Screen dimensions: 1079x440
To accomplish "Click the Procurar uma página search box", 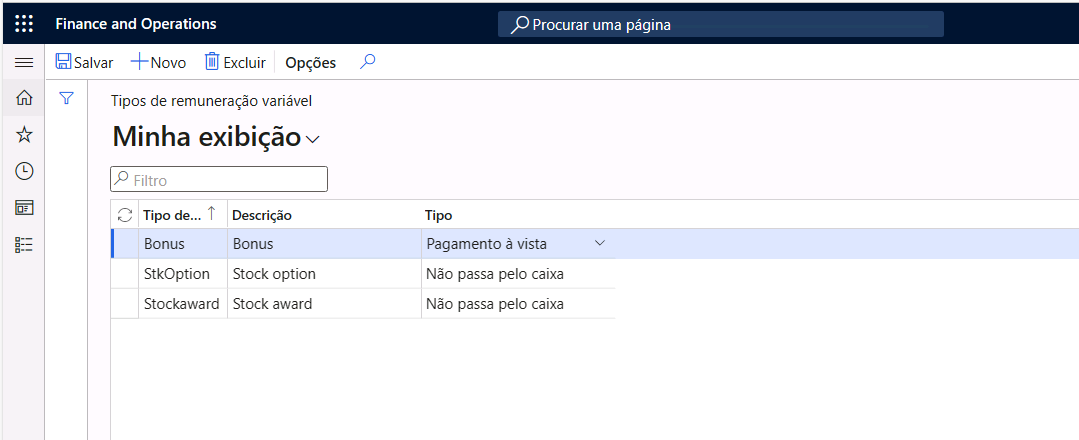I will pyautogui.click(x=720, y=25).
